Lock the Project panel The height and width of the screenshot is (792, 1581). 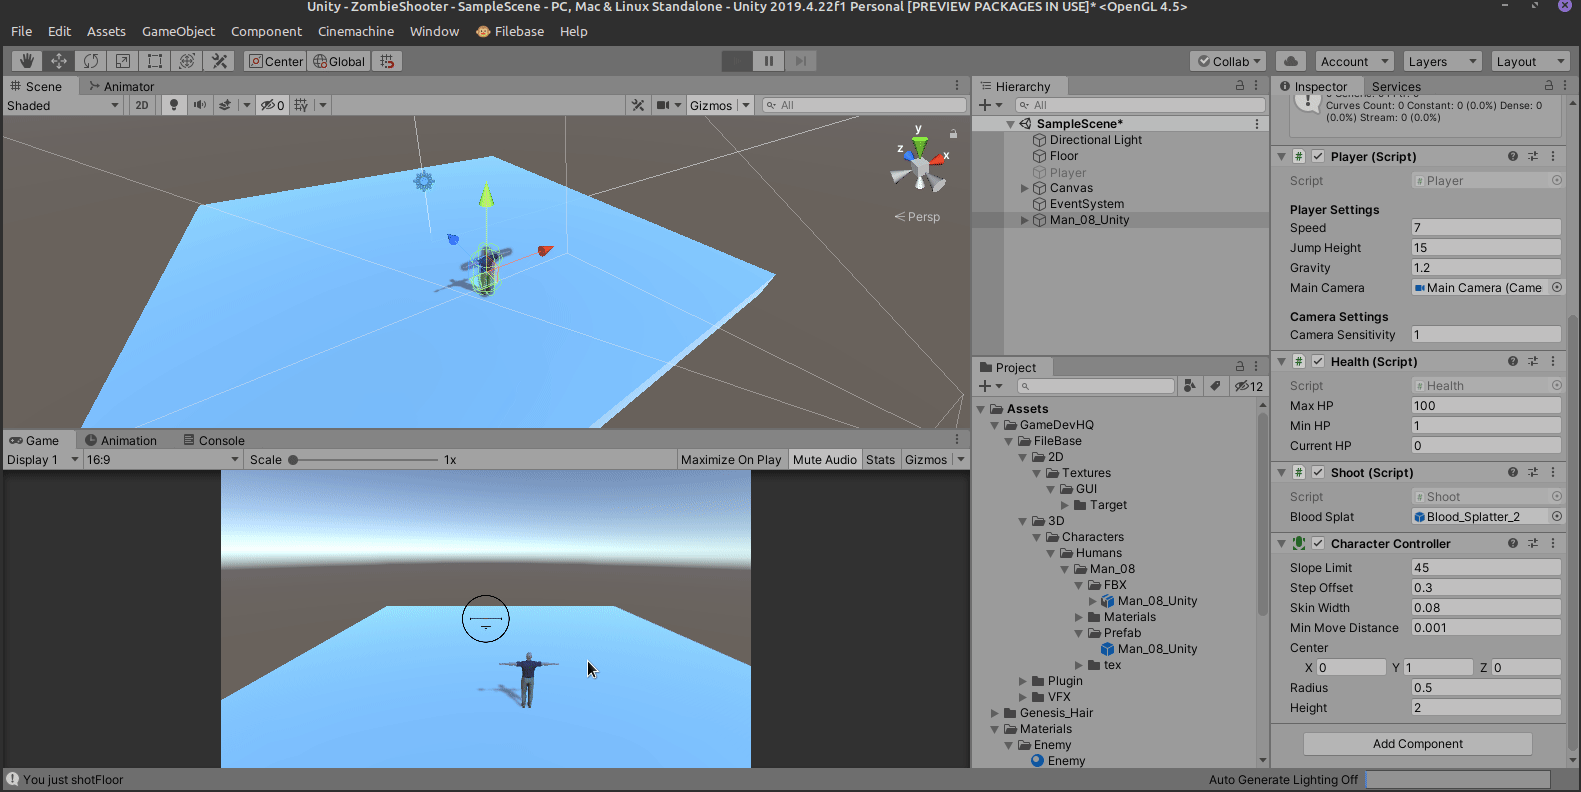point(1240,367)
